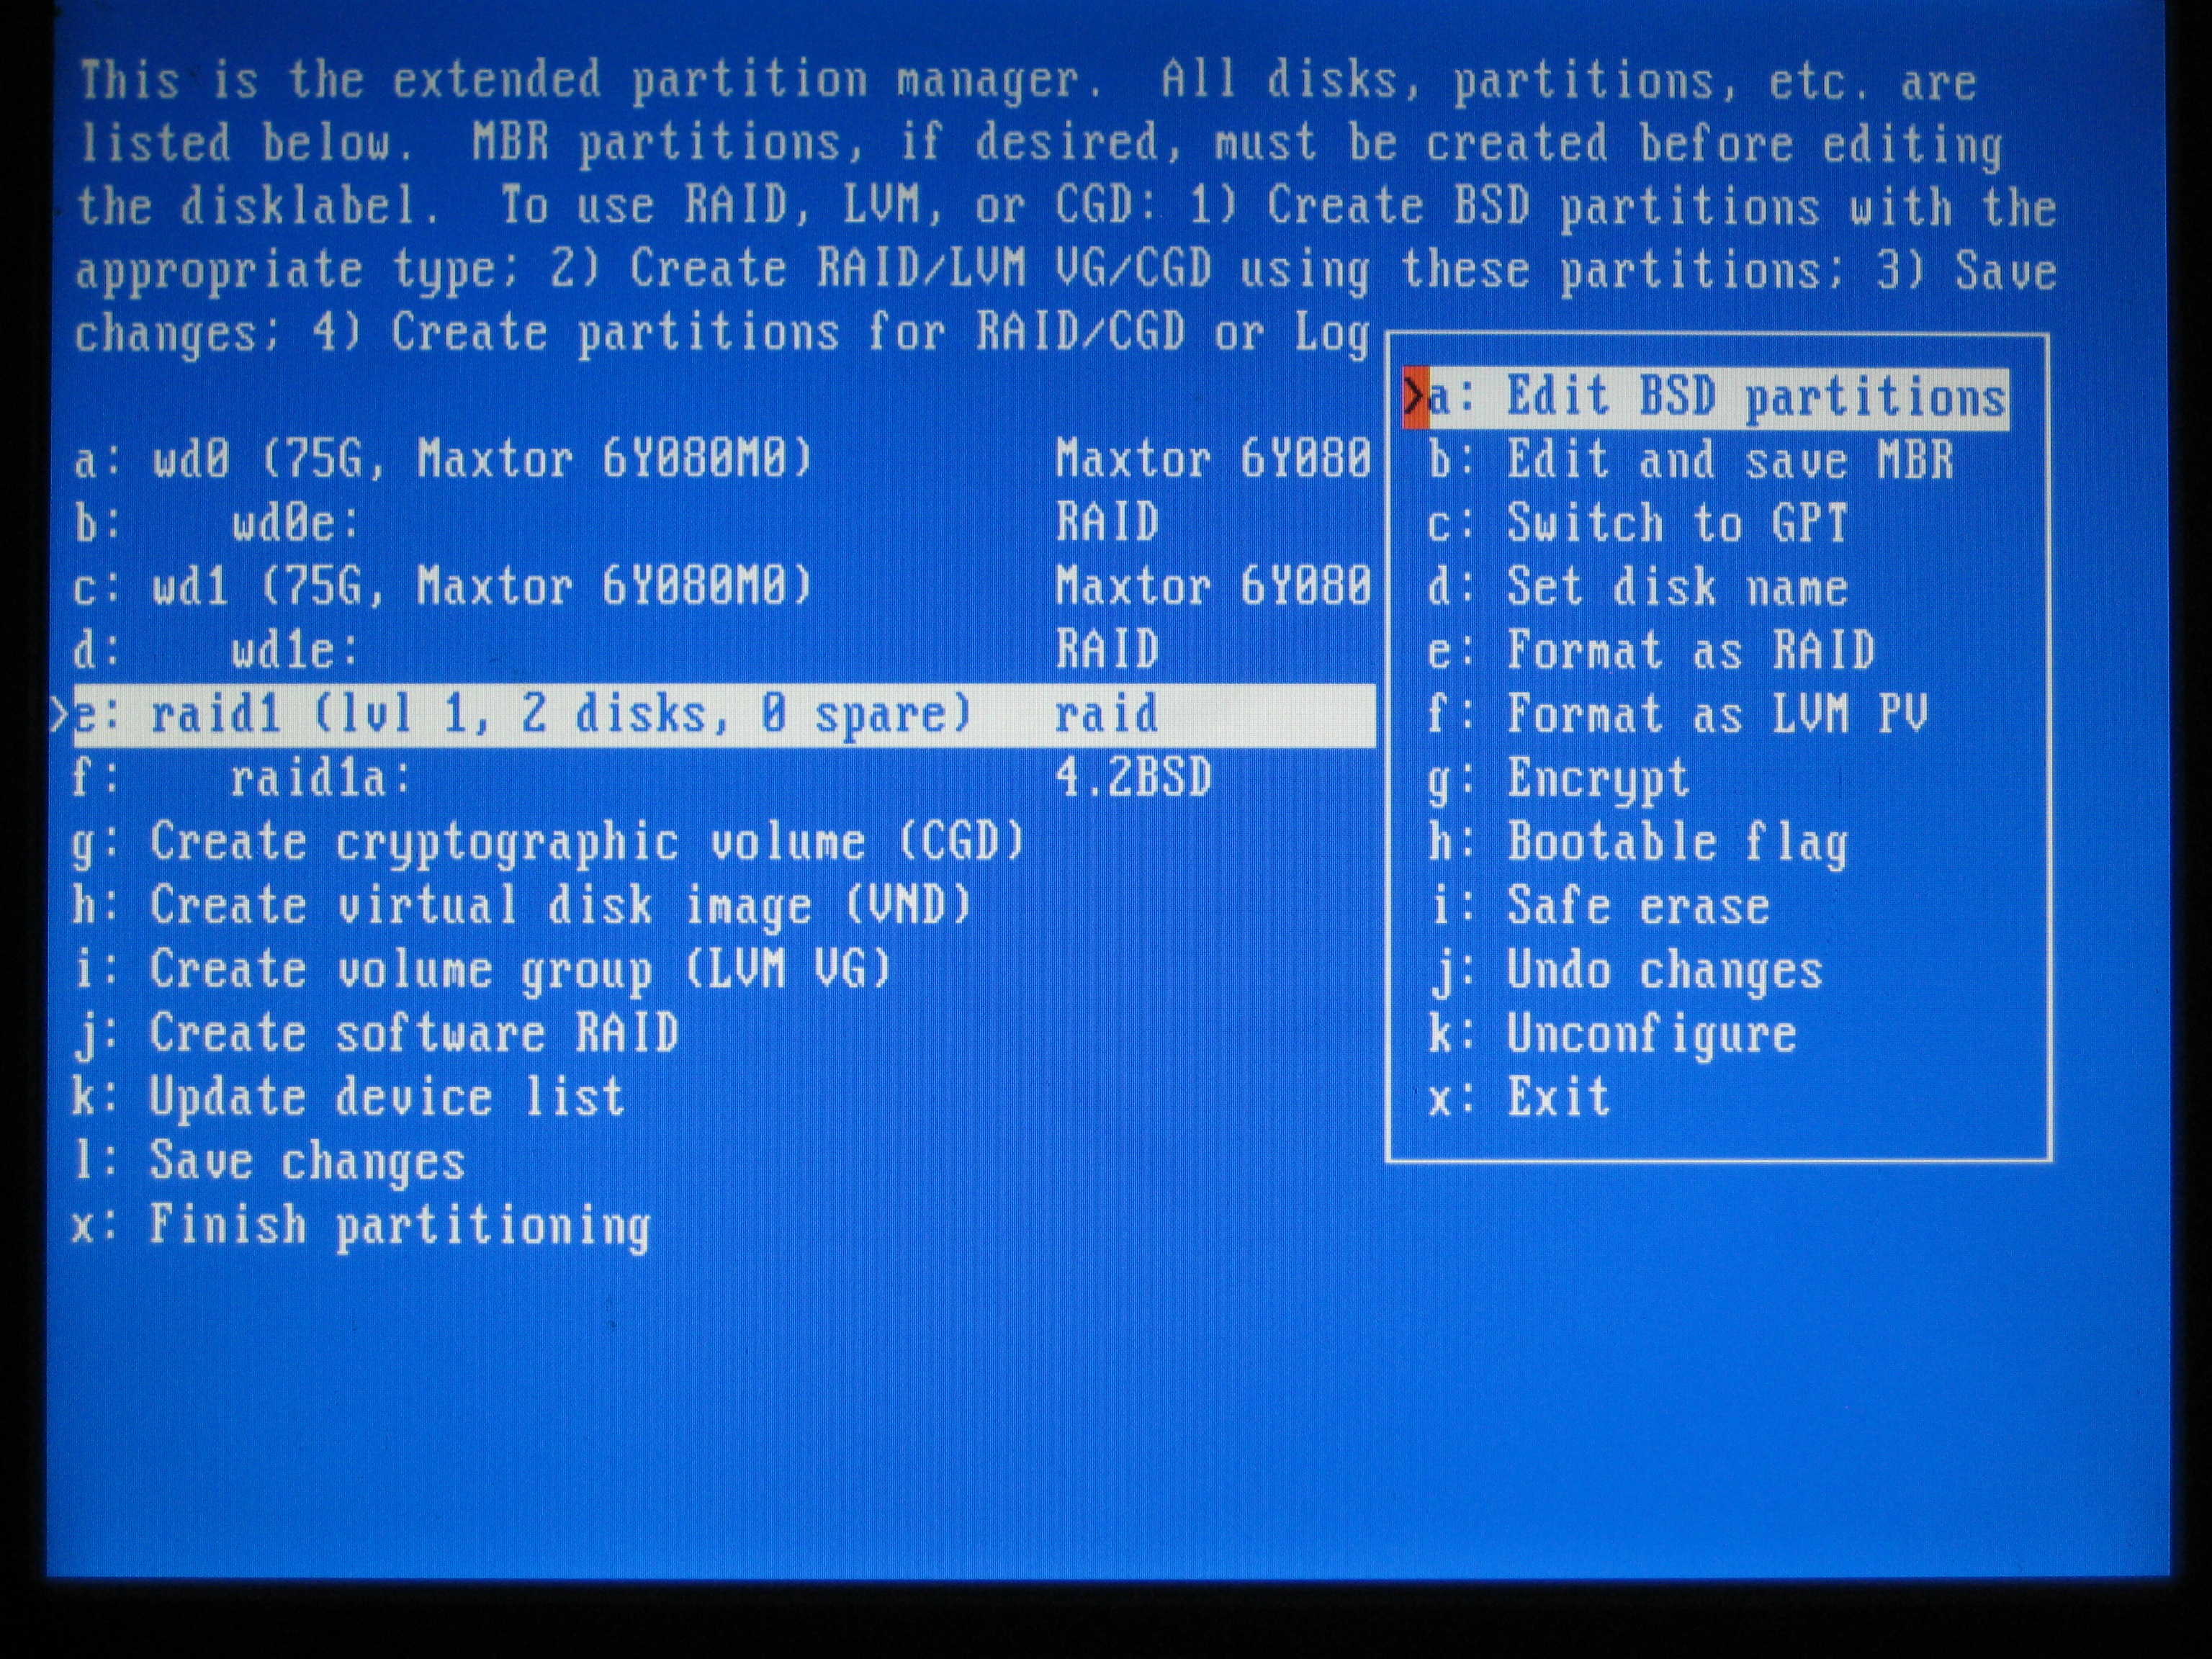Screen dimensions: 2212x1659
Task: Click '4.2BSD' type on raid1a row
Action: coord(1133,779)
